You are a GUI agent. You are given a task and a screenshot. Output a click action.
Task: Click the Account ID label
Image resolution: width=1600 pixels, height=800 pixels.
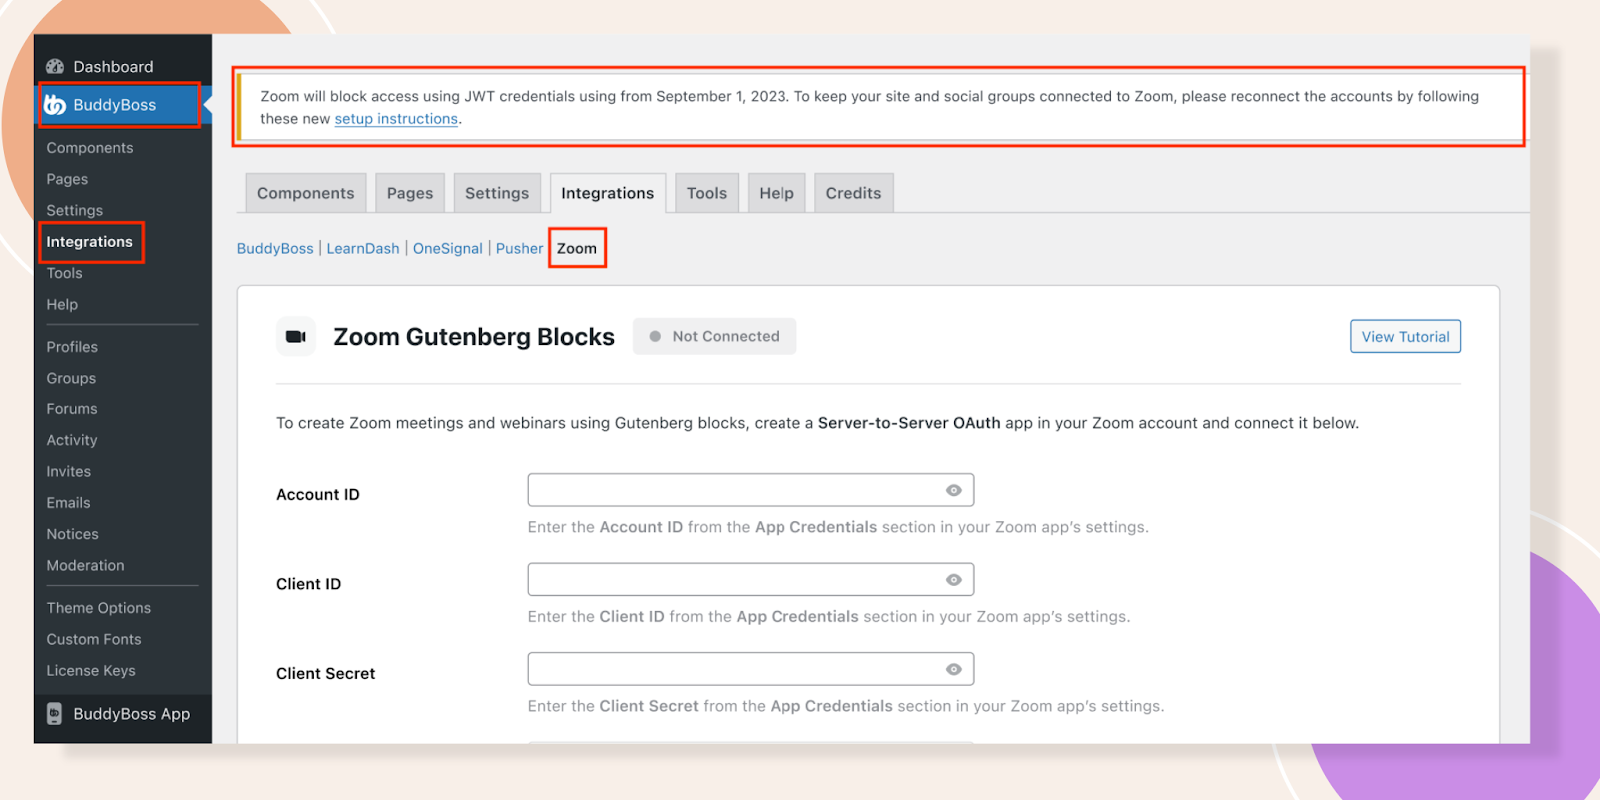[x=318, y=494]
